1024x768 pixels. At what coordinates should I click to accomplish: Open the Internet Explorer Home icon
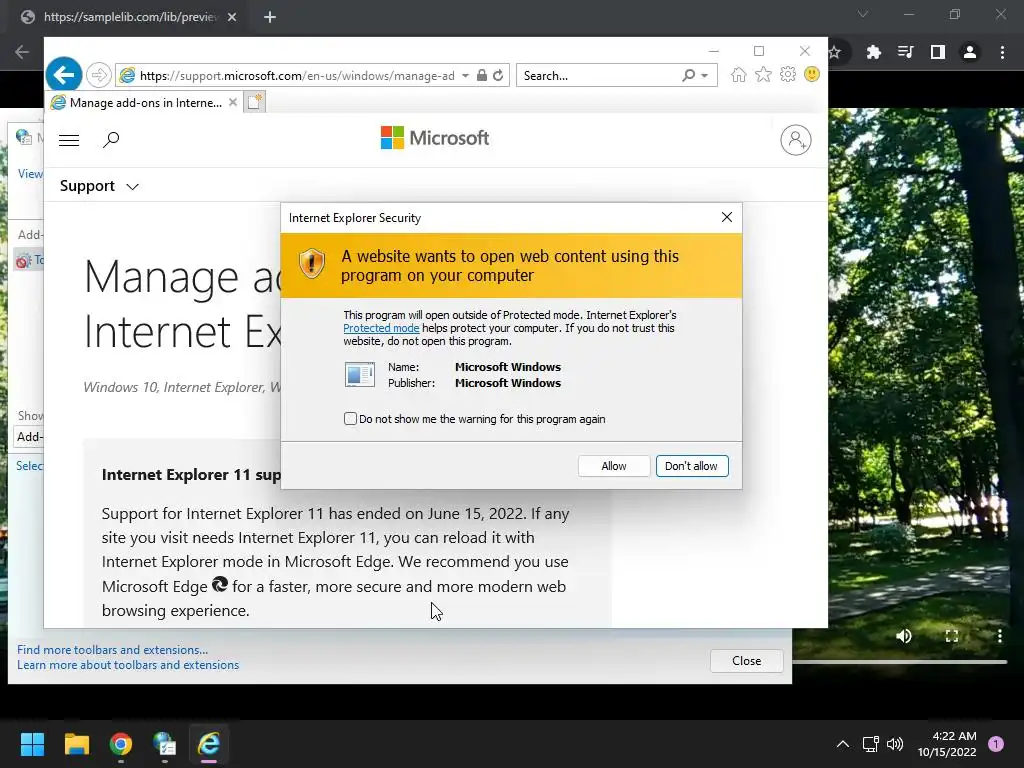pyautogui.click(x=739, y=74)
